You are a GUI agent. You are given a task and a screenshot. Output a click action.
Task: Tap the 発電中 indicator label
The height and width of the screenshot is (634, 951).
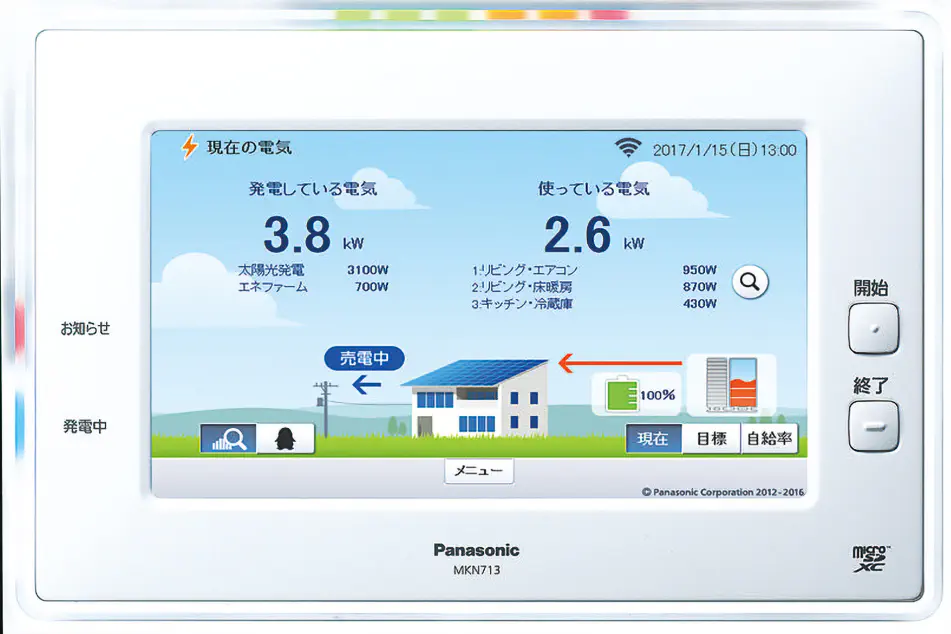86,427
